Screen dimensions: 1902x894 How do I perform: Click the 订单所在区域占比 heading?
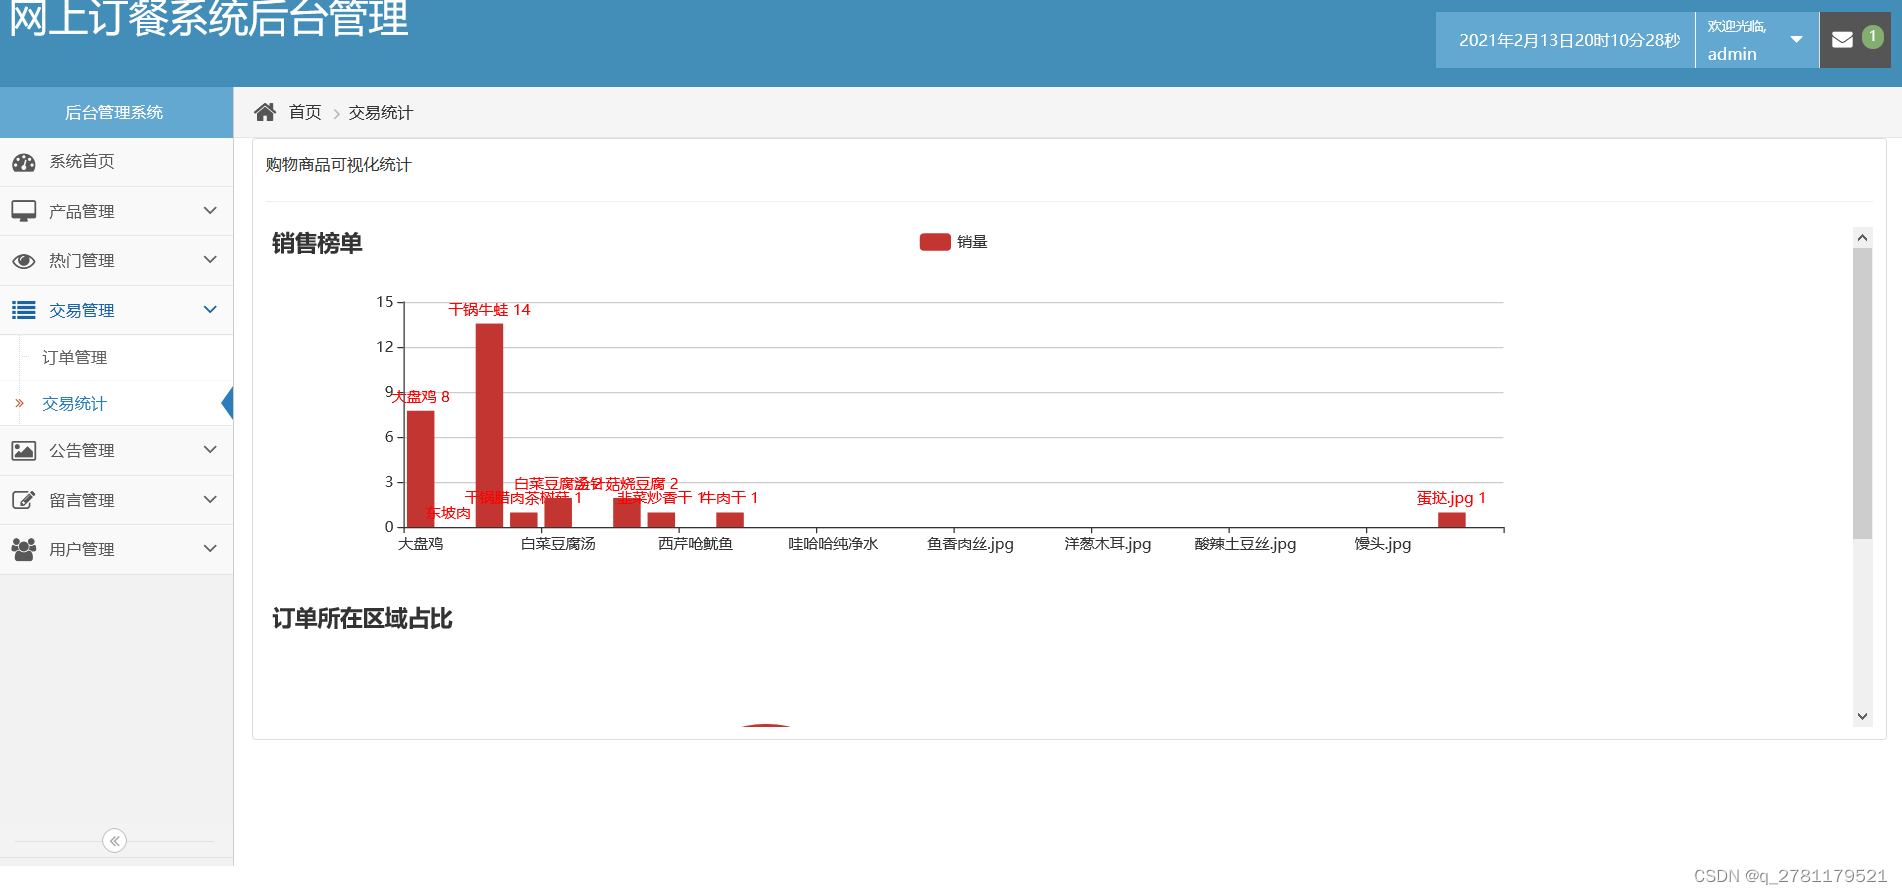tap(362, 618)
